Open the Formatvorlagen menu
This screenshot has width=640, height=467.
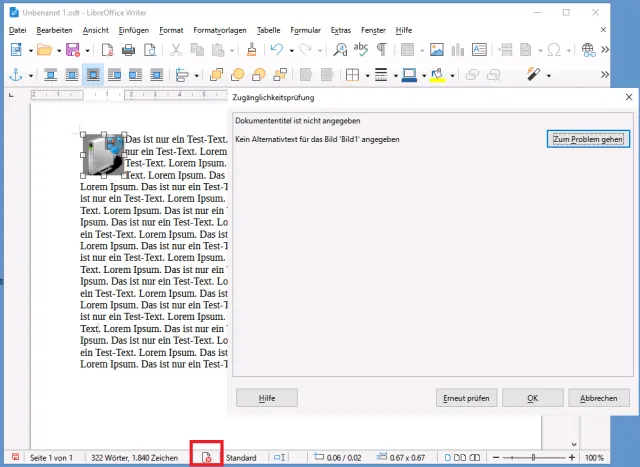pos(218,30)
